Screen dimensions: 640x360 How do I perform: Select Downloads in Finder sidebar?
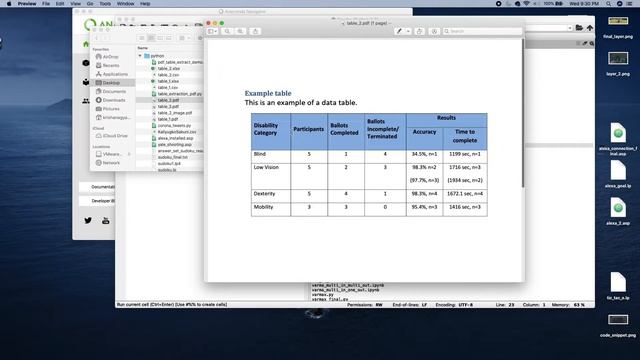click(x=111, y=100)
